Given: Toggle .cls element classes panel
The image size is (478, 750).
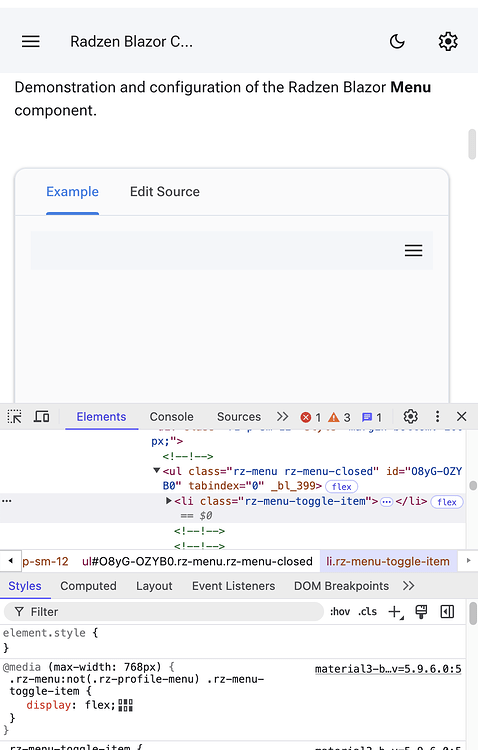Looking at the screenshot, I should [367, 612].
